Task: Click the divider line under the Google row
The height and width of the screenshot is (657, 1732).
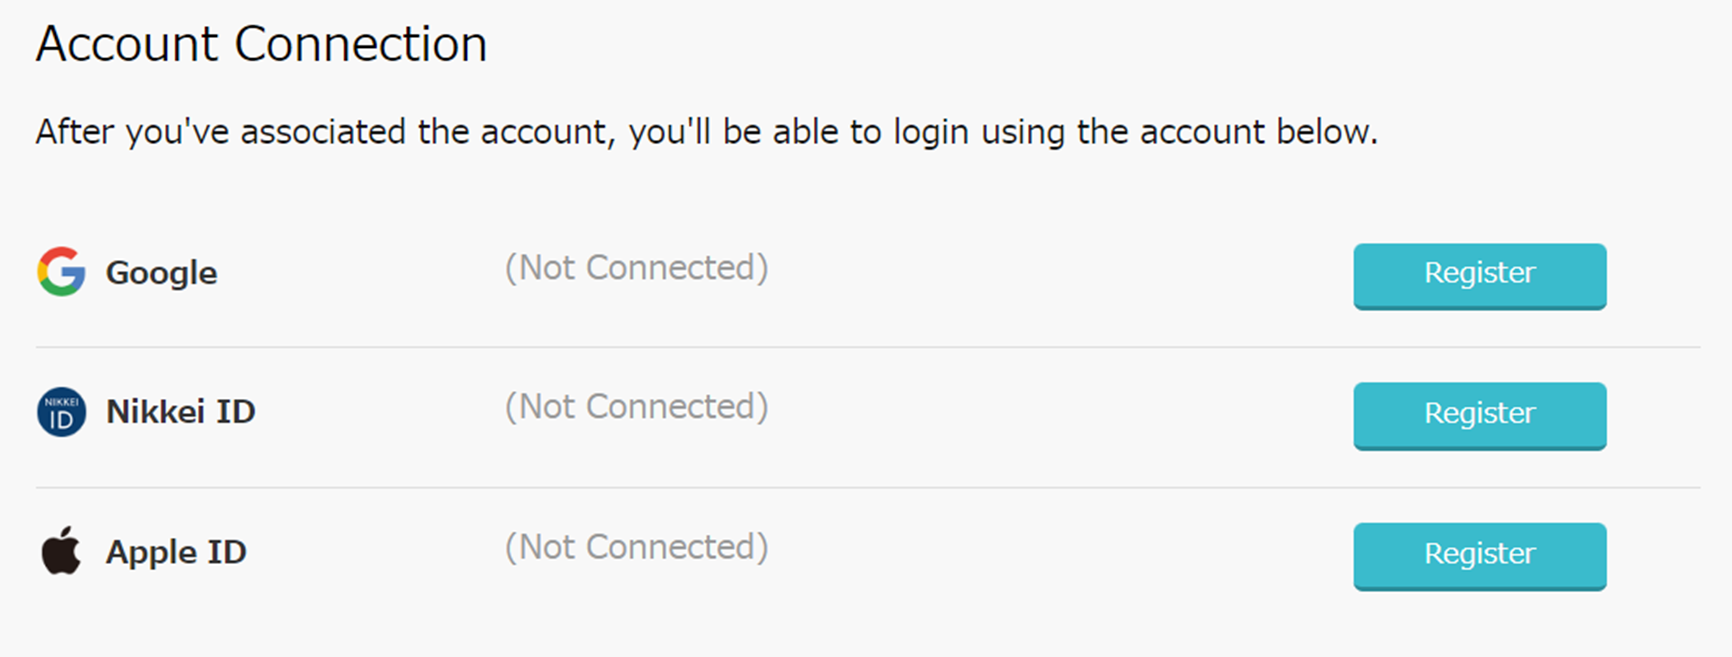Action: point(868,348)
